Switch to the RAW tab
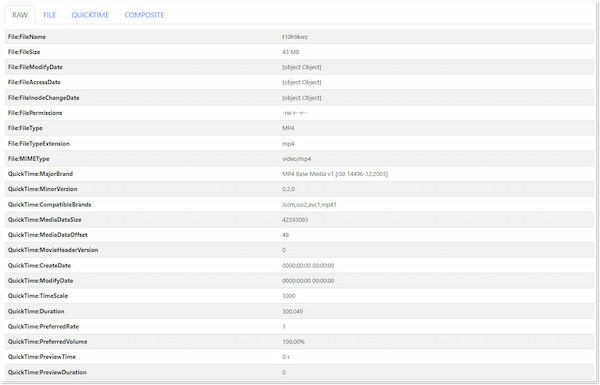 coord(20,15)
